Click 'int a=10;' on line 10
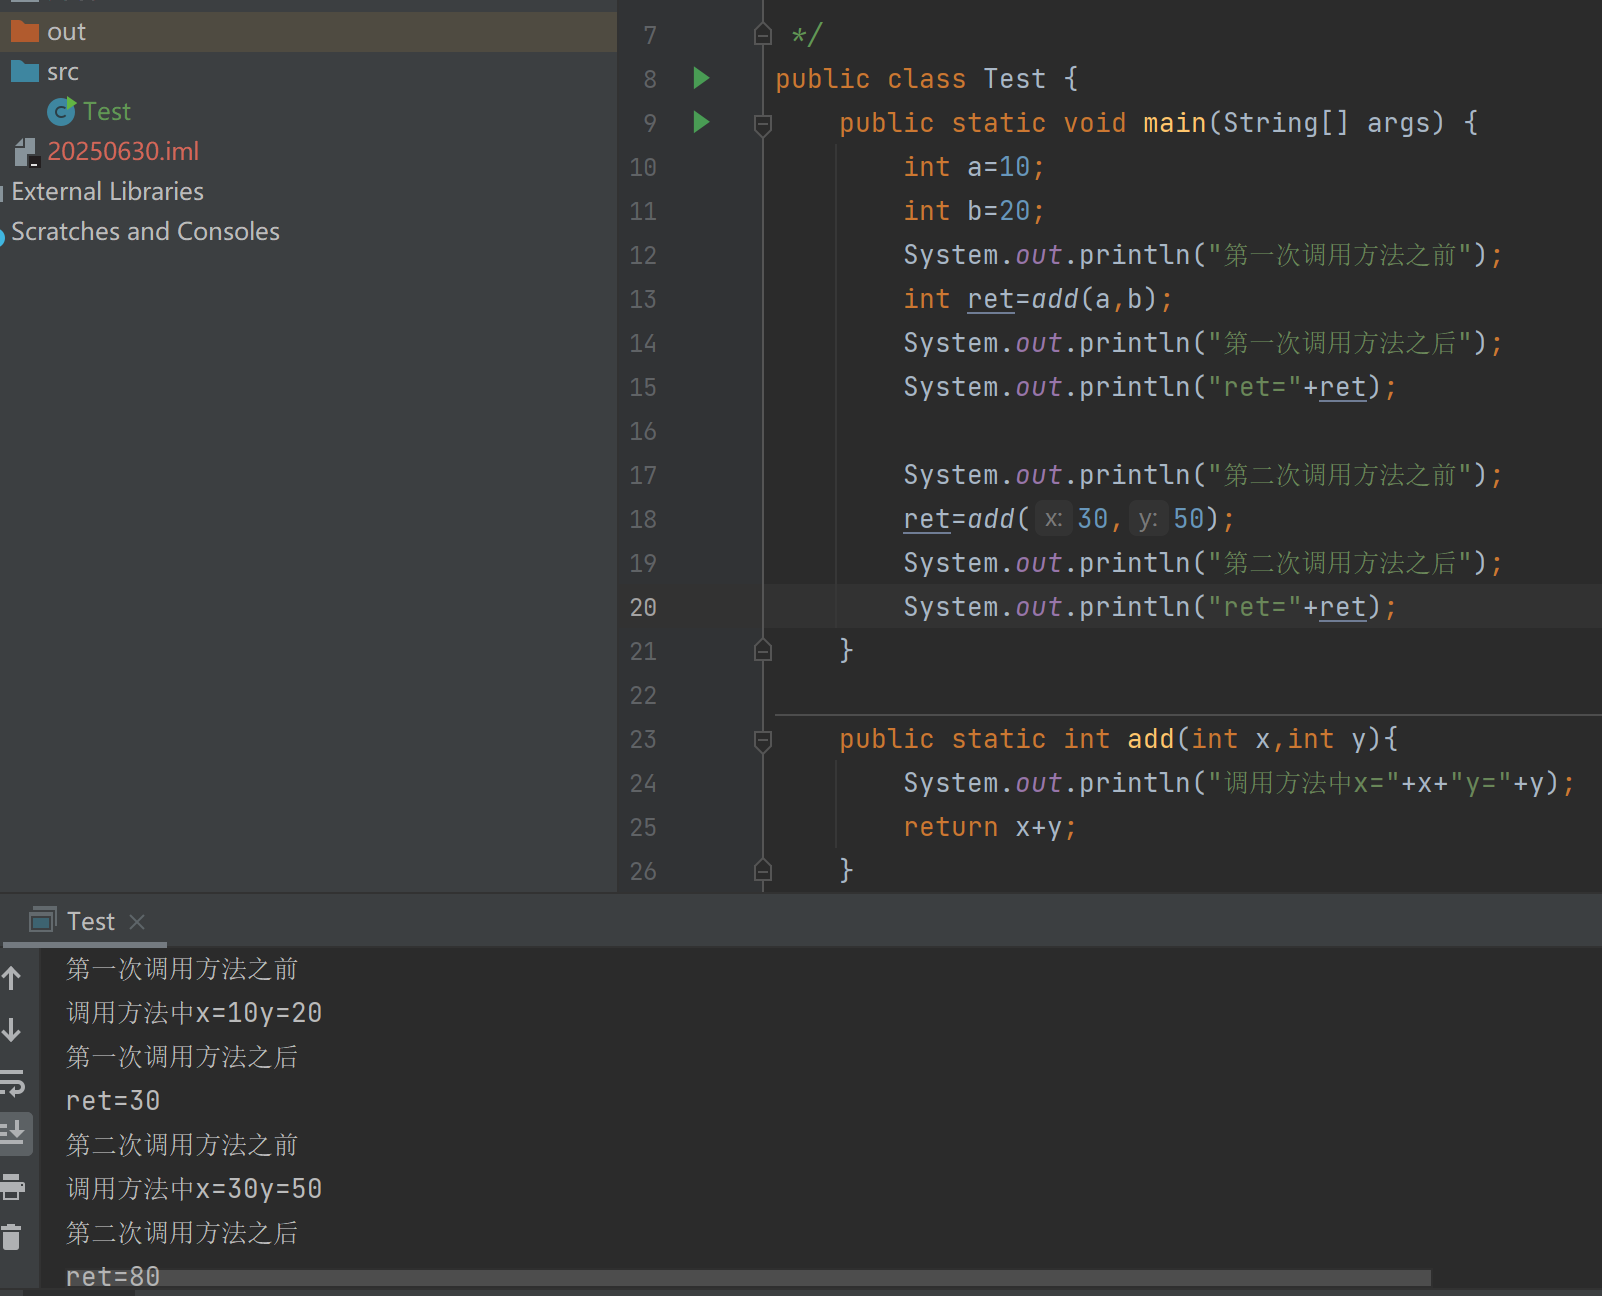The image size is (1602, 1296). coord(974,167)
